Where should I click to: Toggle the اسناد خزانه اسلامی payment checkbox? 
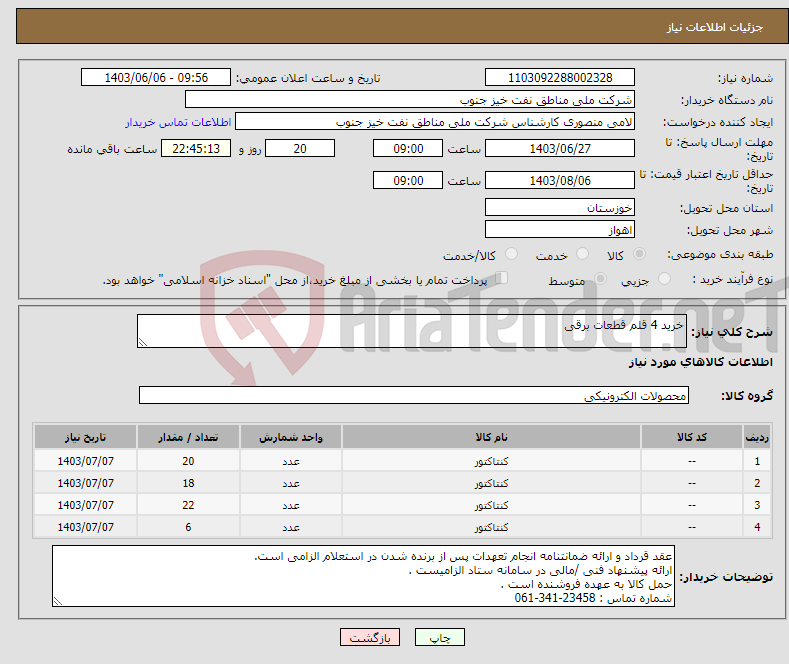pos(501,278)
